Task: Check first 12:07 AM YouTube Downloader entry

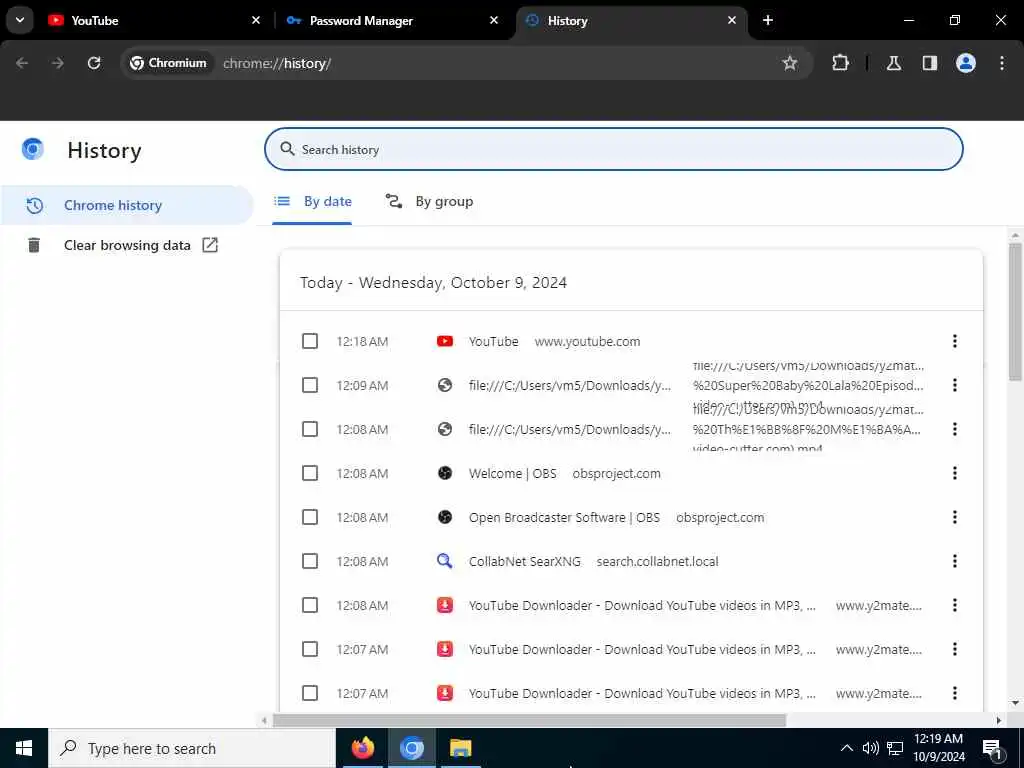Action: (x=310, y=649)
